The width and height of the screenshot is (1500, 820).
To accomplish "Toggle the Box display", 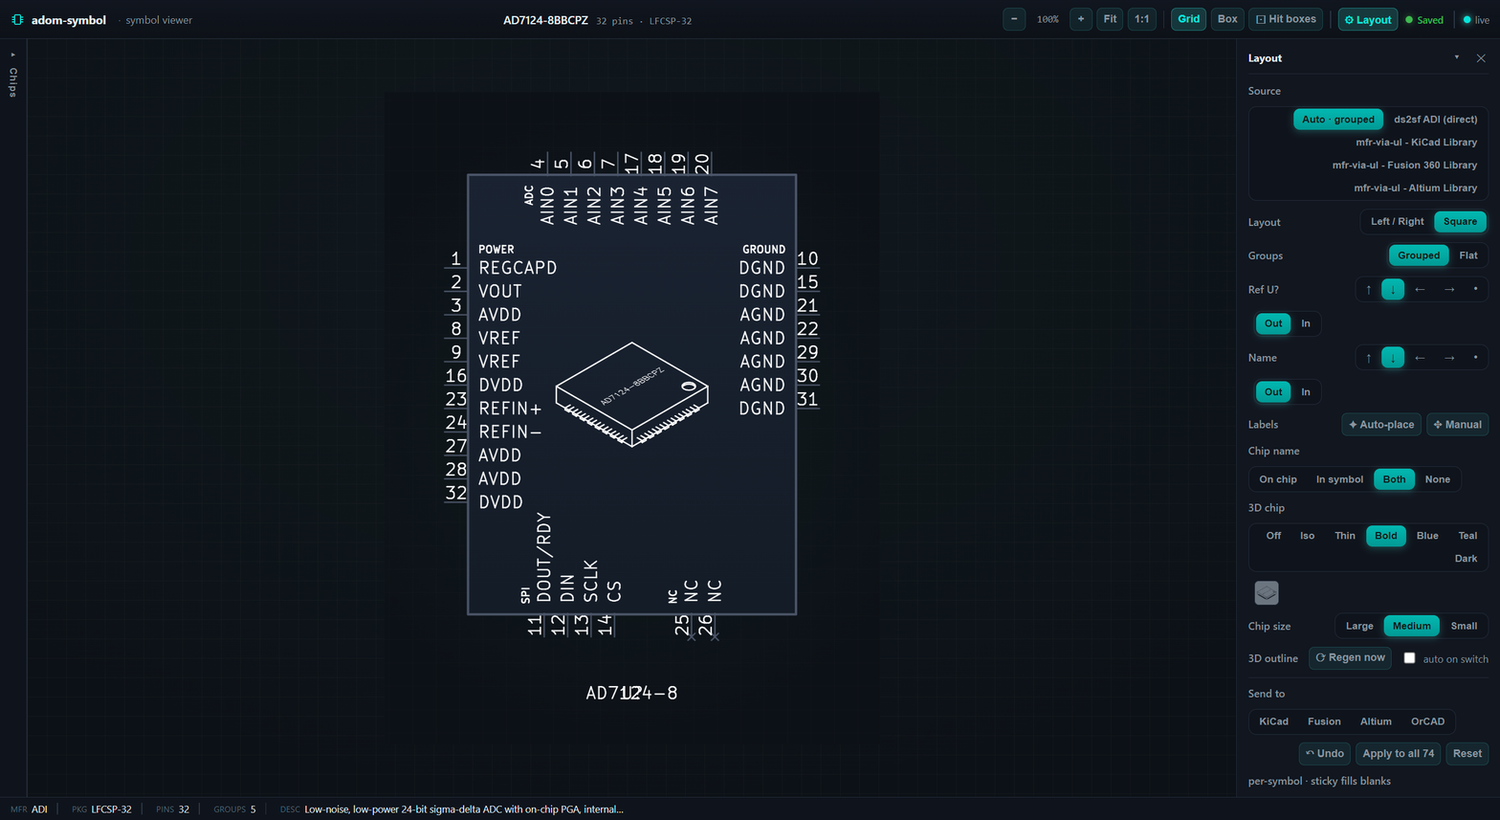I will tap(1227, 19).
